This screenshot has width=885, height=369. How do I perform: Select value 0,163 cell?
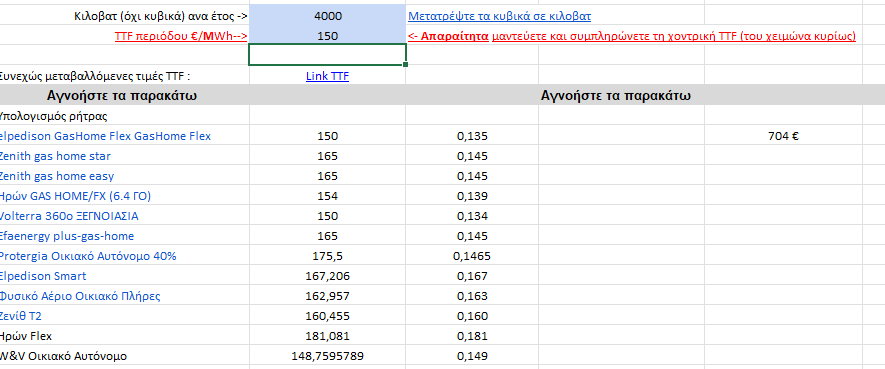472,296
